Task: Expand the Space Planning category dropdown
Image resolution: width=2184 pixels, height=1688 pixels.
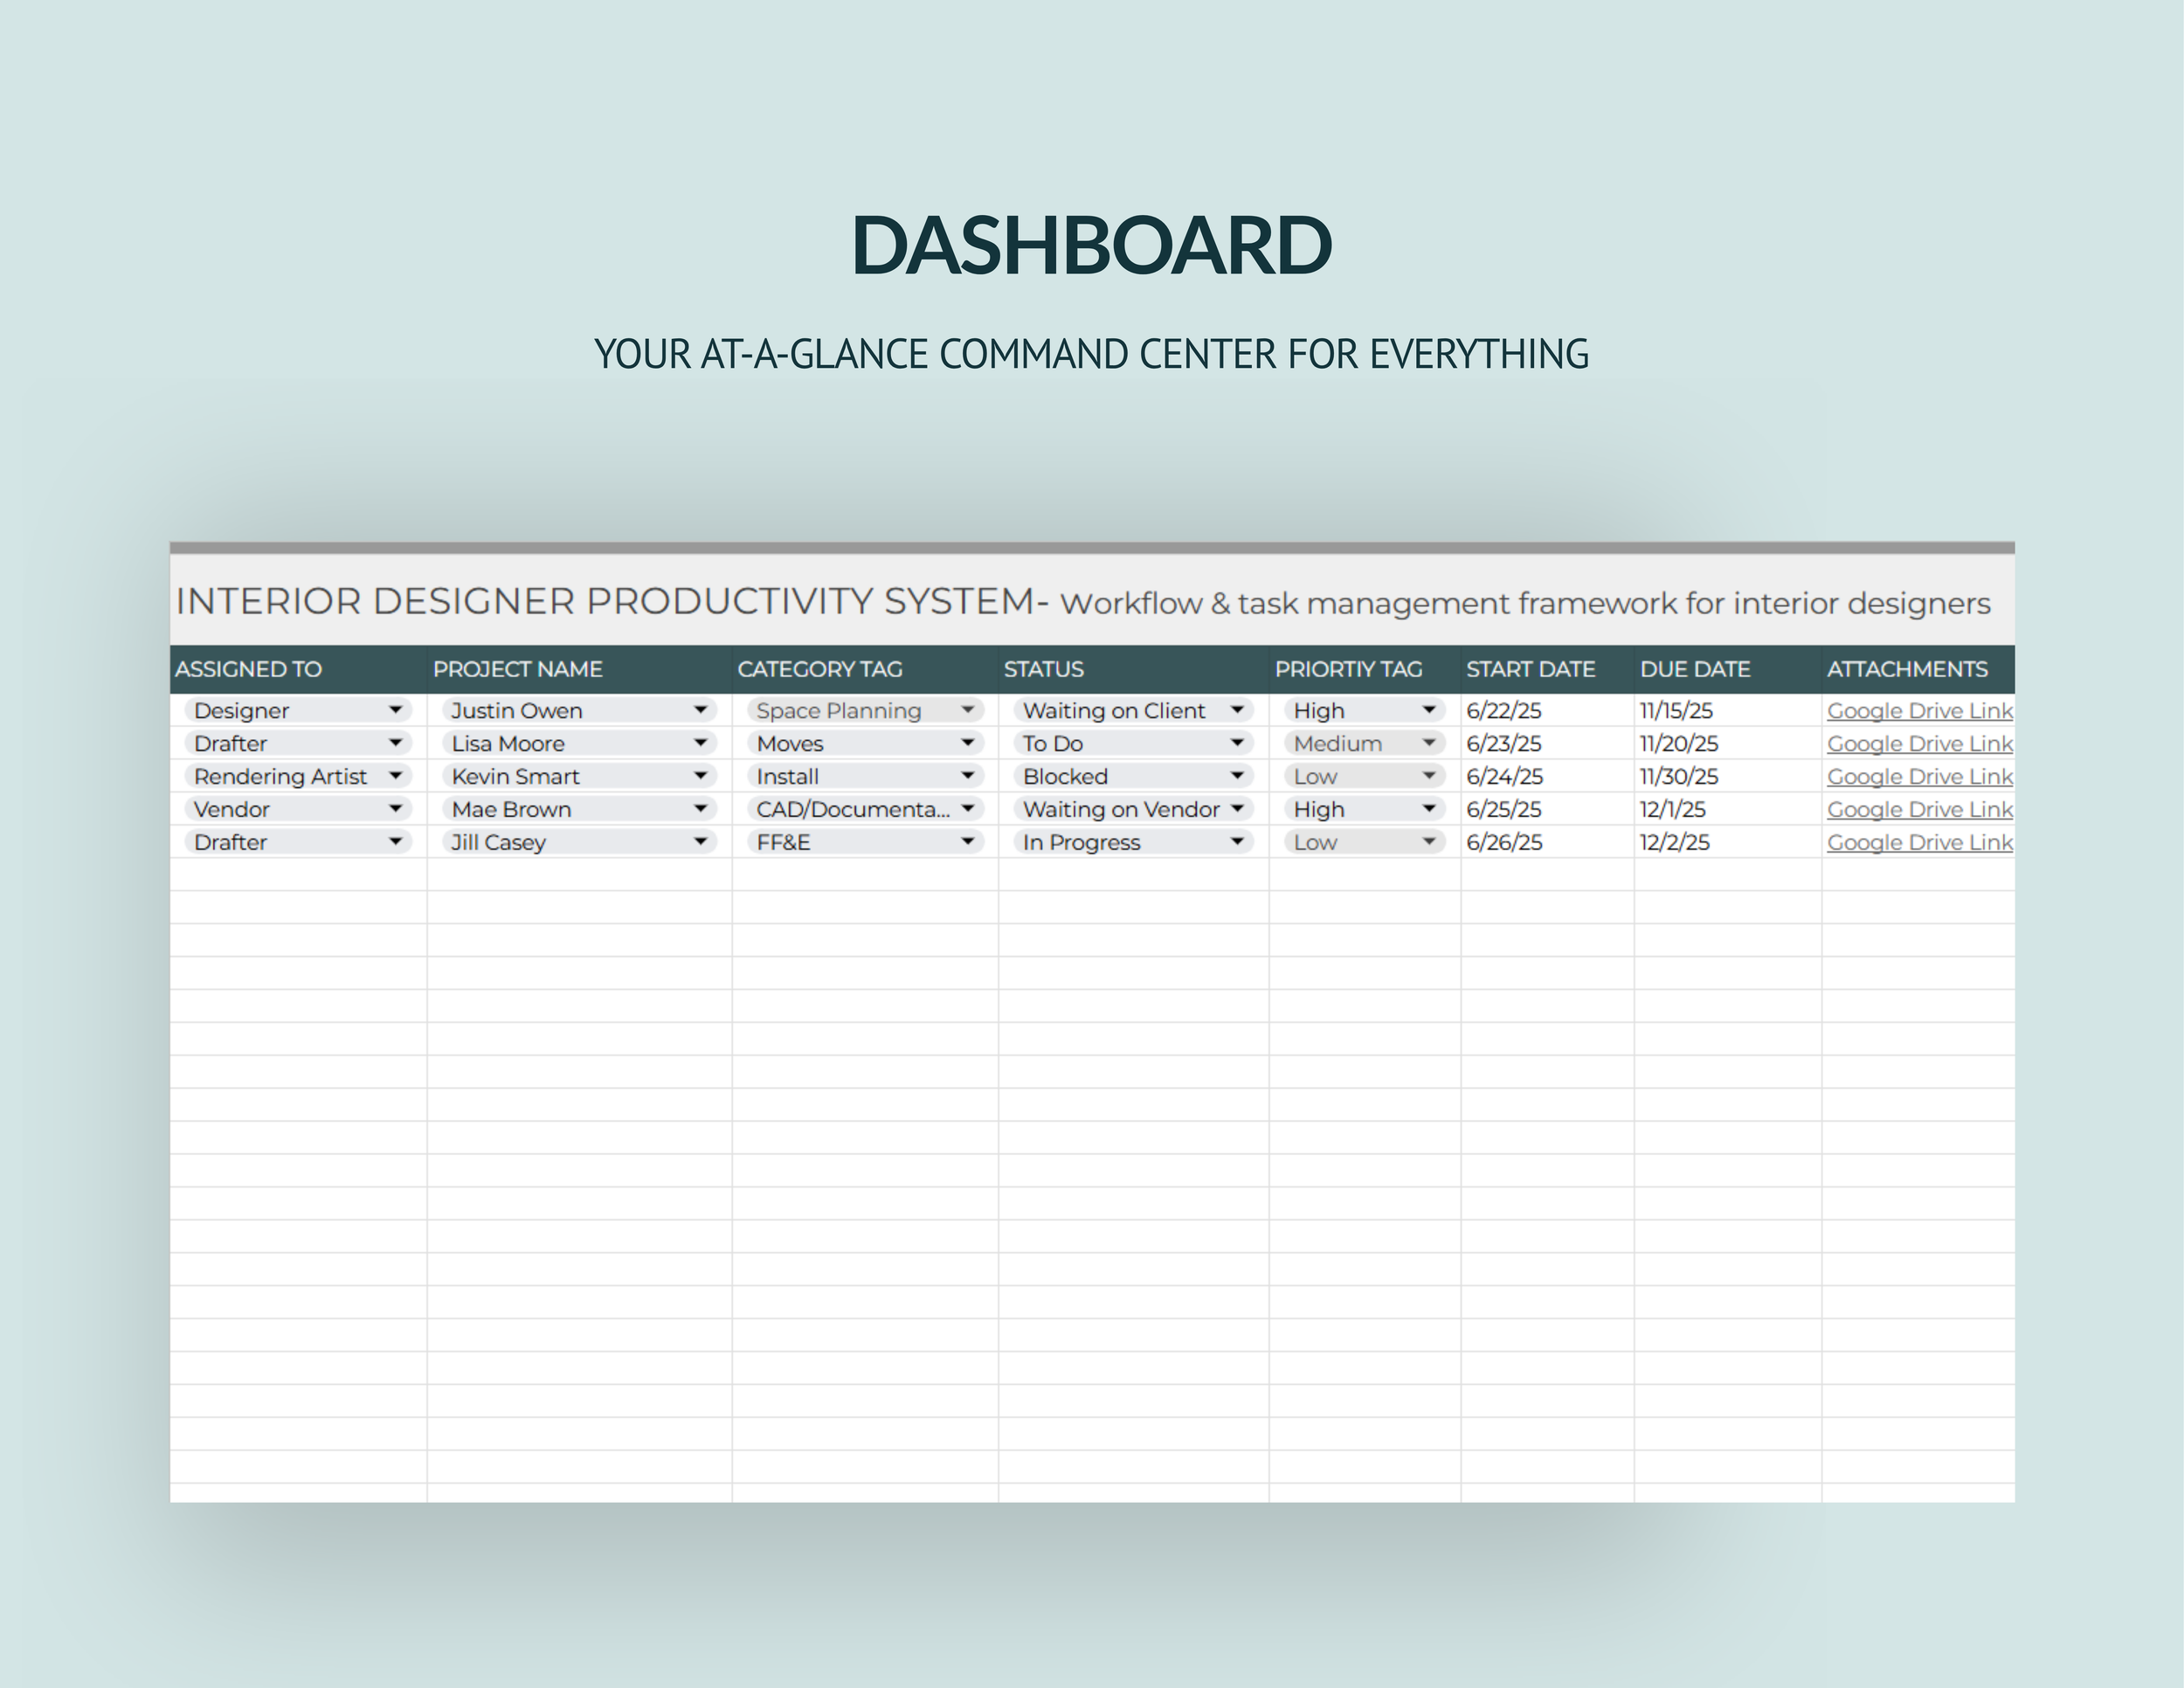Action: (x=967, y=710)
